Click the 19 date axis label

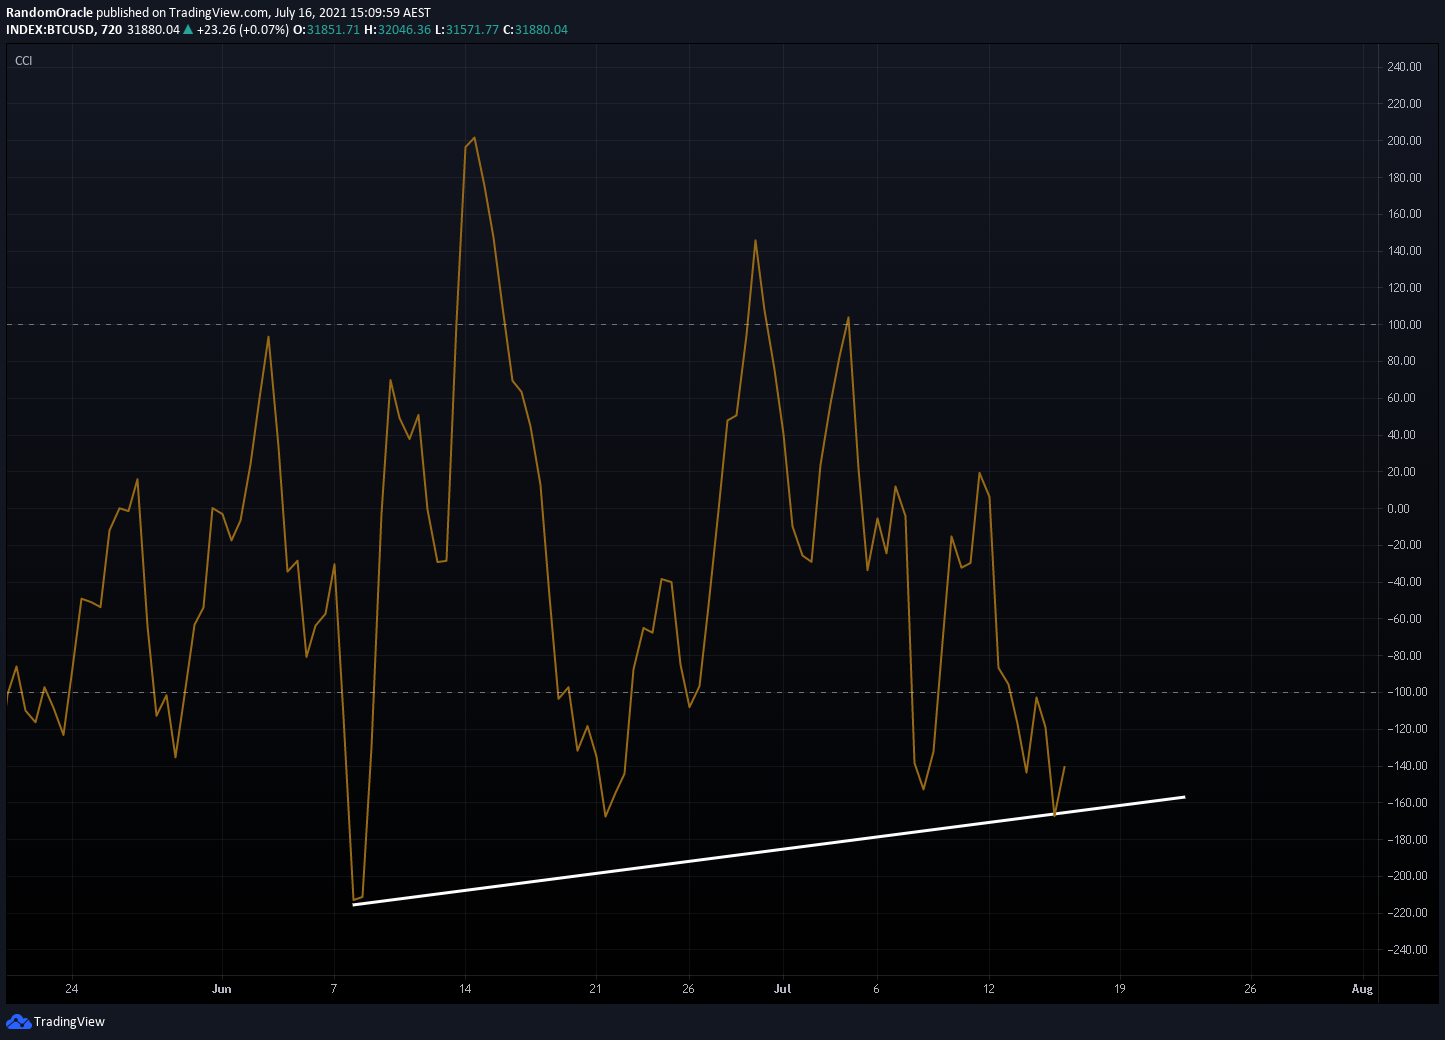coord(1120,989)
